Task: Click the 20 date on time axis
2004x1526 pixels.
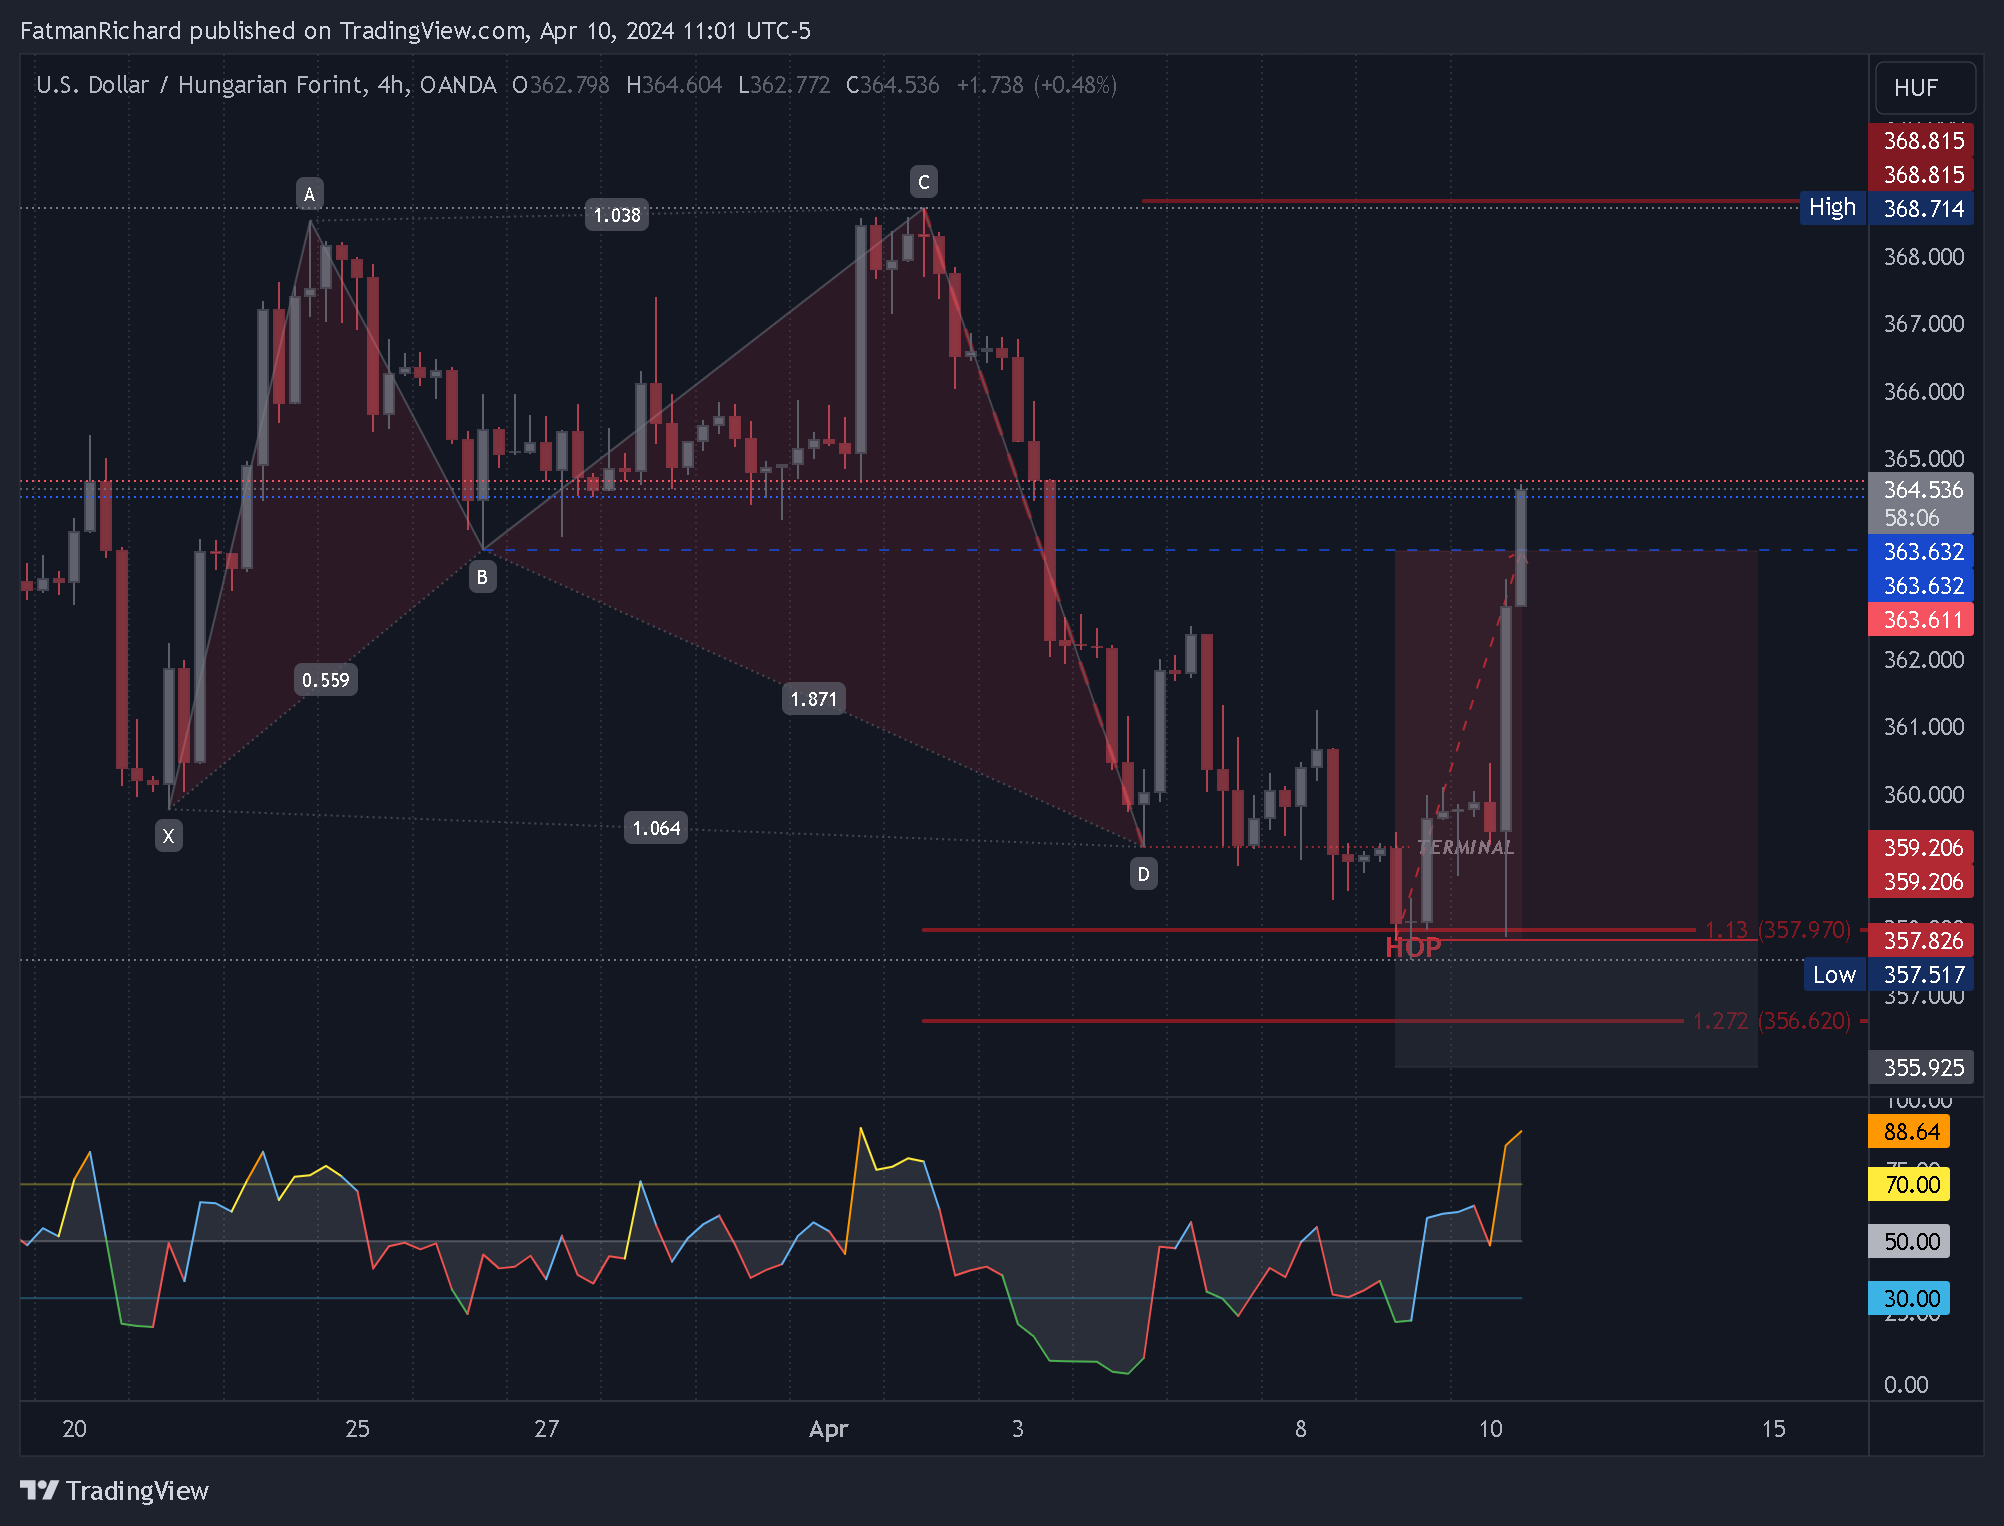Action: click(x=74, y=1429)
